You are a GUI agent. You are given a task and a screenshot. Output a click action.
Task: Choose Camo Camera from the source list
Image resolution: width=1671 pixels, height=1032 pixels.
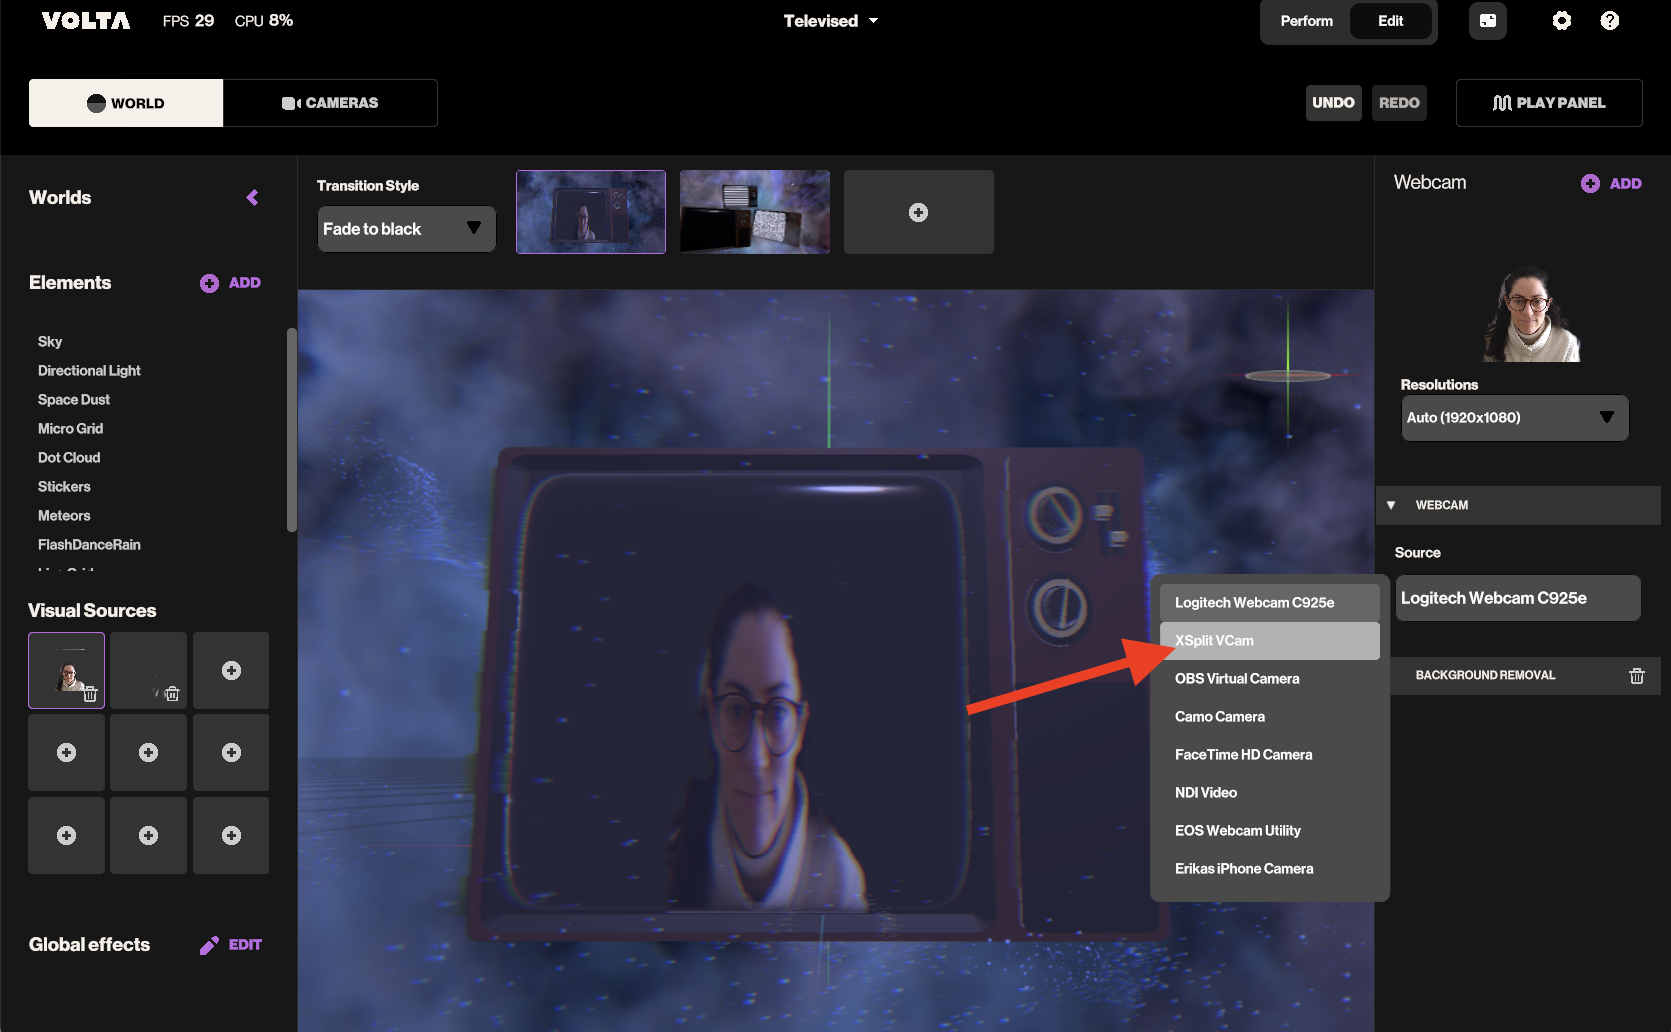coord(1270,717)
